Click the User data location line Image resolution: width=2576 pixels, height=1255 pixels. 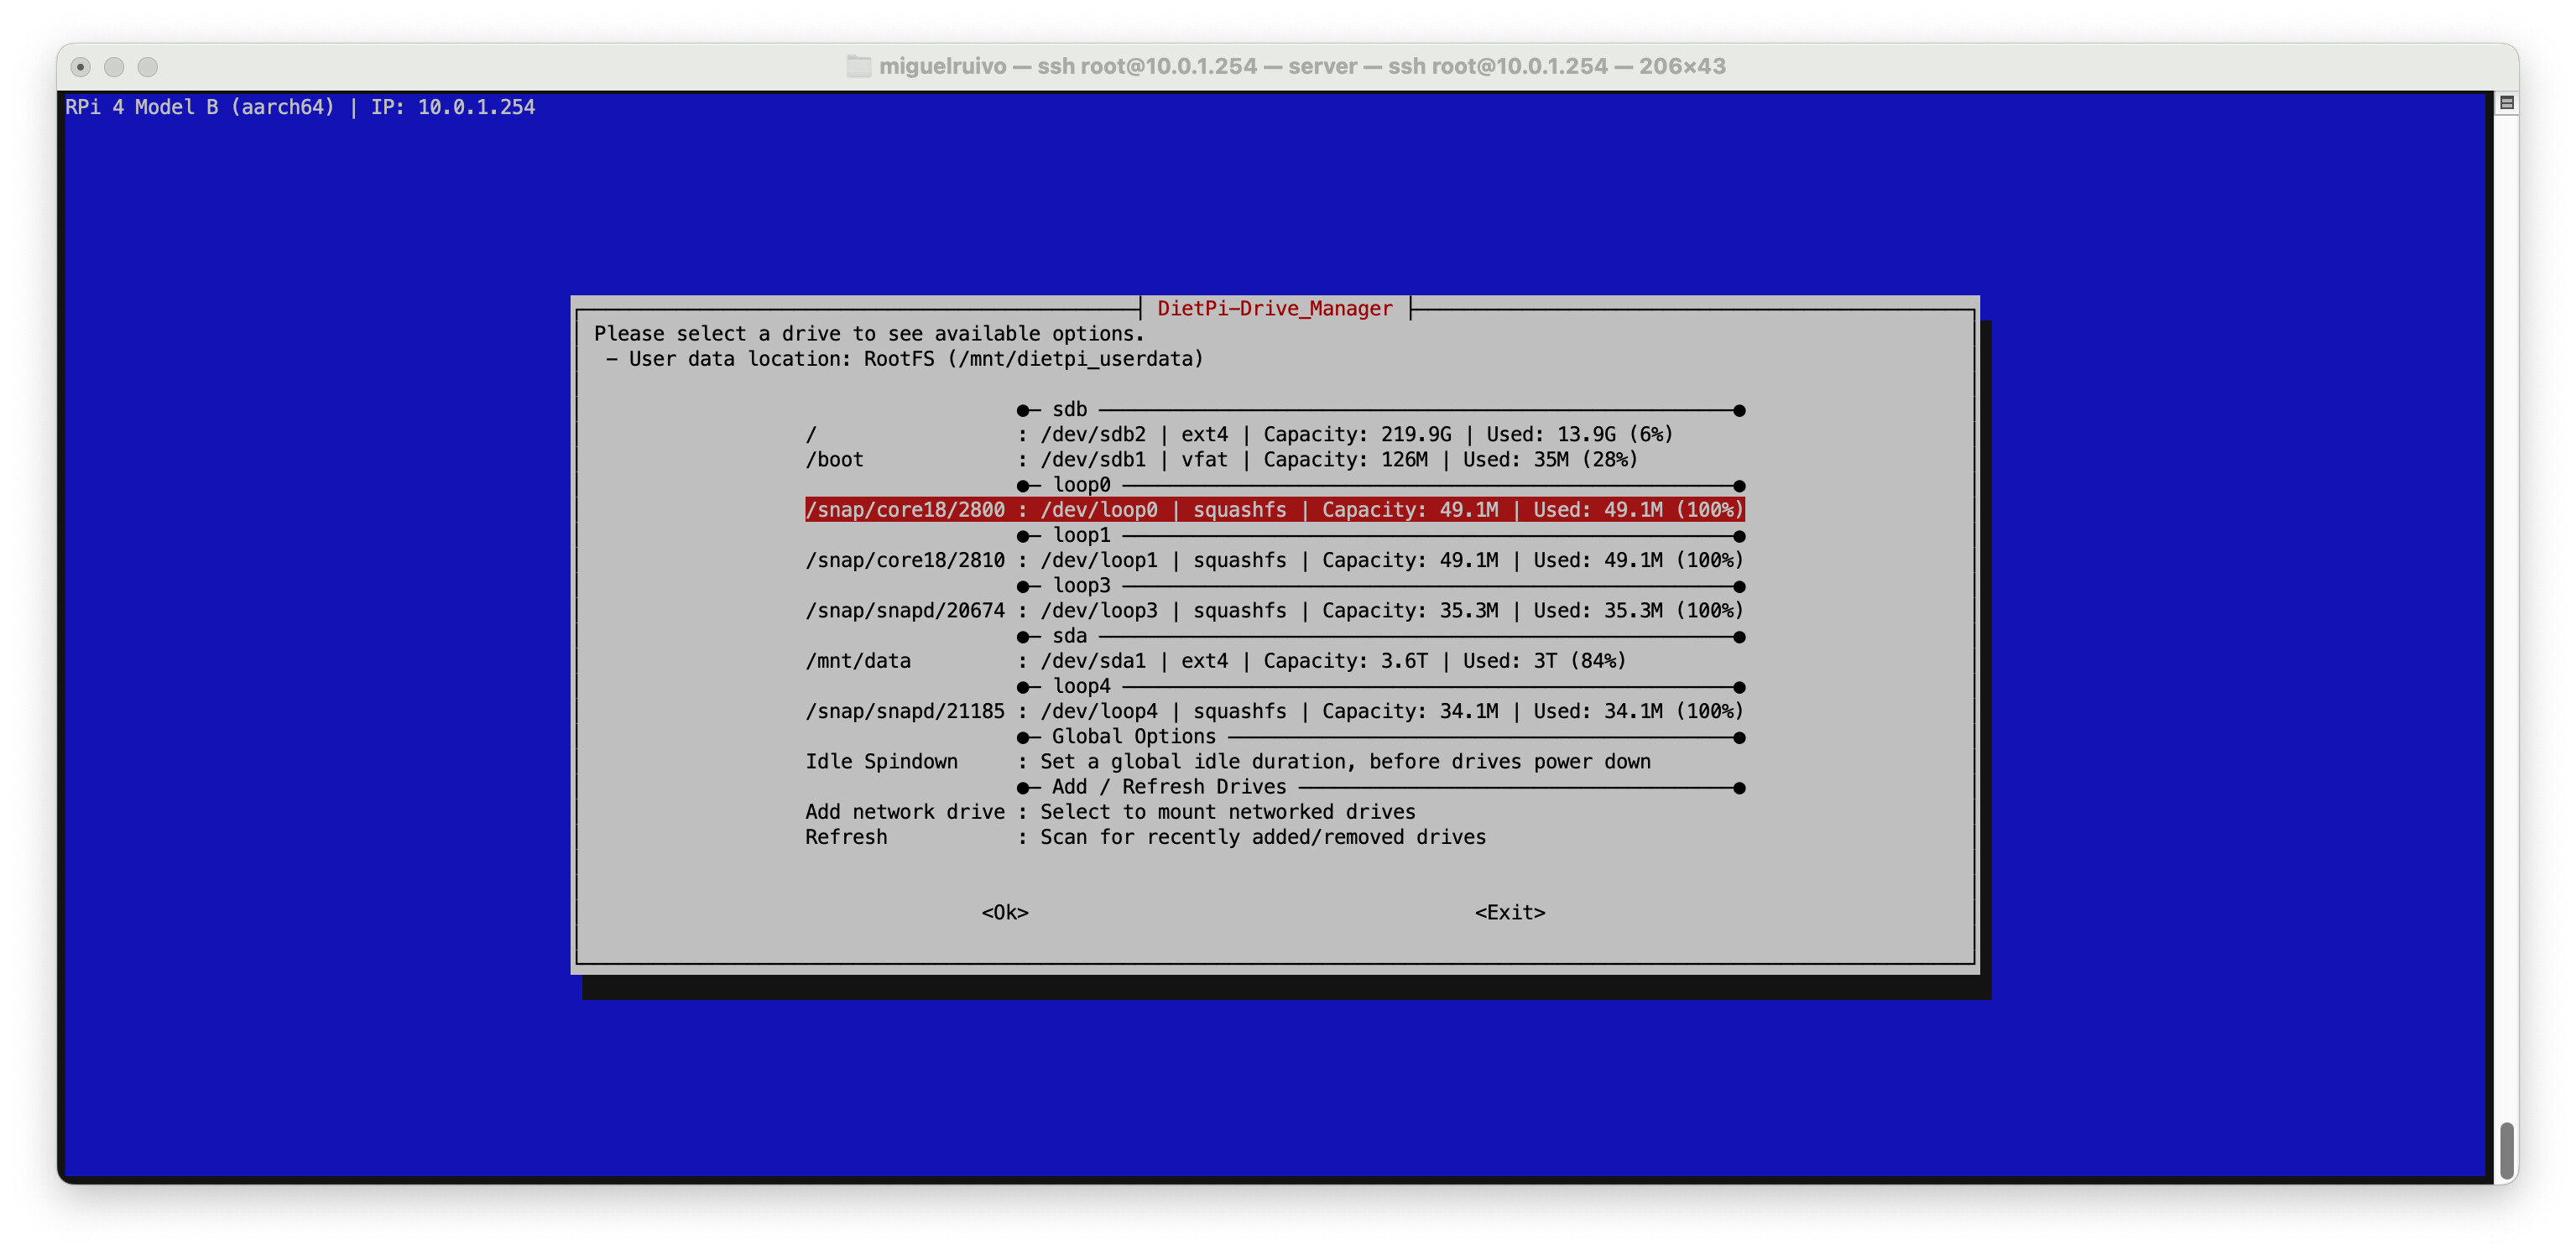pyautogui.click(x=905, y=359)
